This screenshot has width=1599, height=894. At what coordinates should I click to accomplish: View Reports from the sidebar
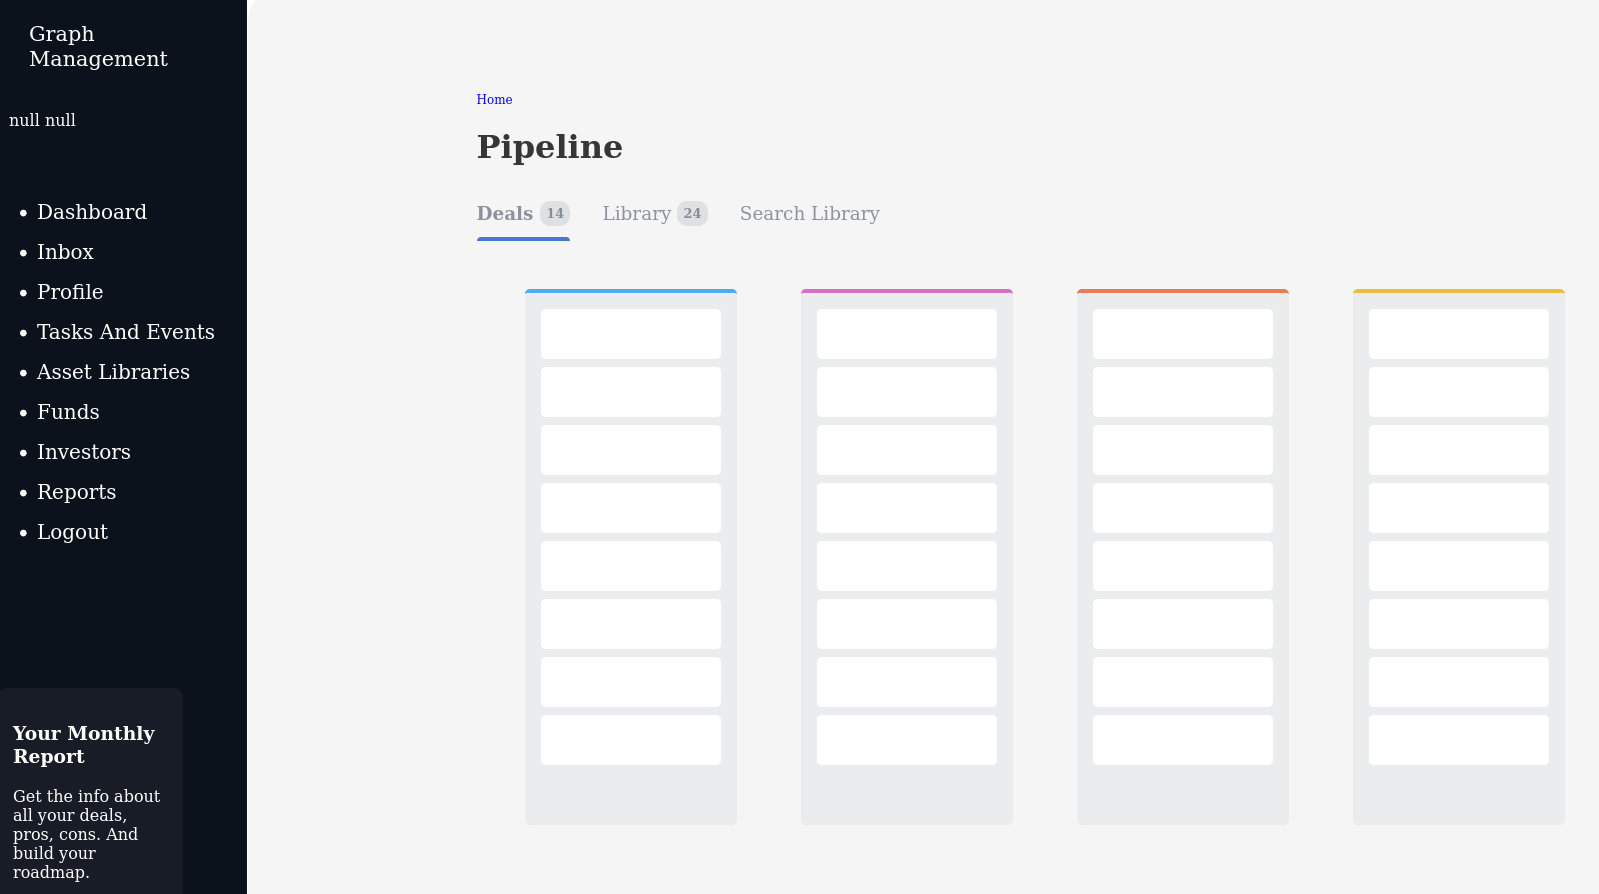76,492
